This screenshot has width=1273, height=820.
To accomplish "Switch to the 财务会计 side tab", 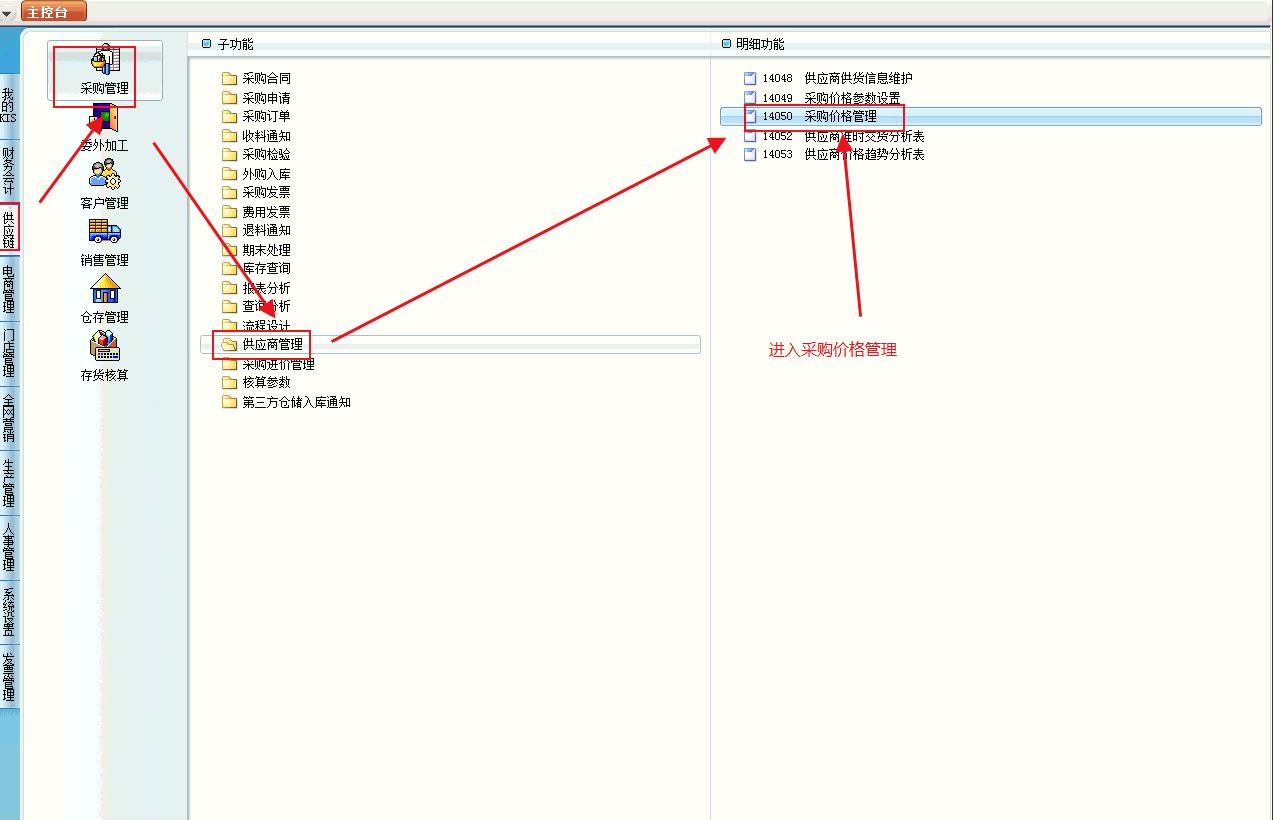I will click(x=9, y=169).
